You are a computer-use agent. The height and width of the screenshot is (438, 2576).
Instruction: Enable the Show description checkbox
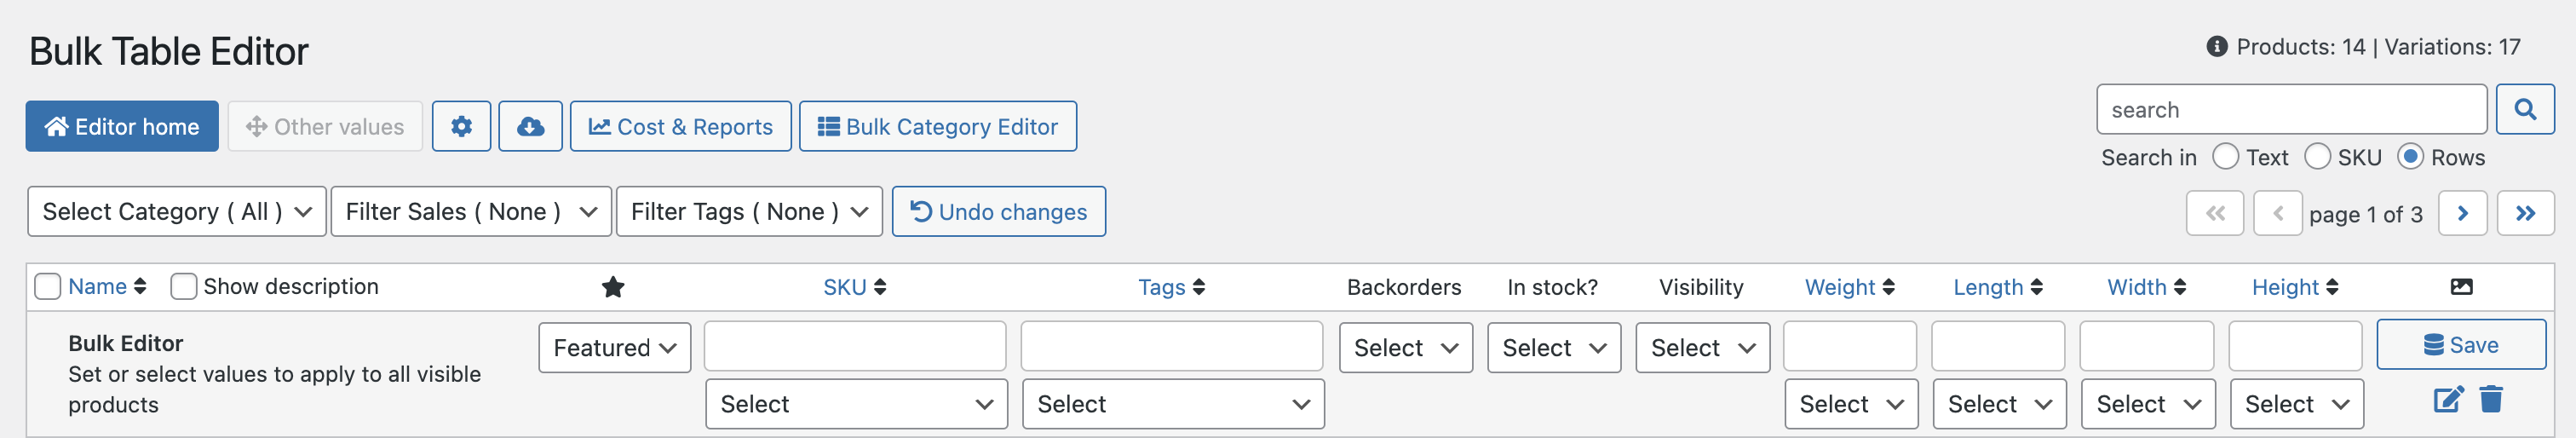tap(183, 287)
